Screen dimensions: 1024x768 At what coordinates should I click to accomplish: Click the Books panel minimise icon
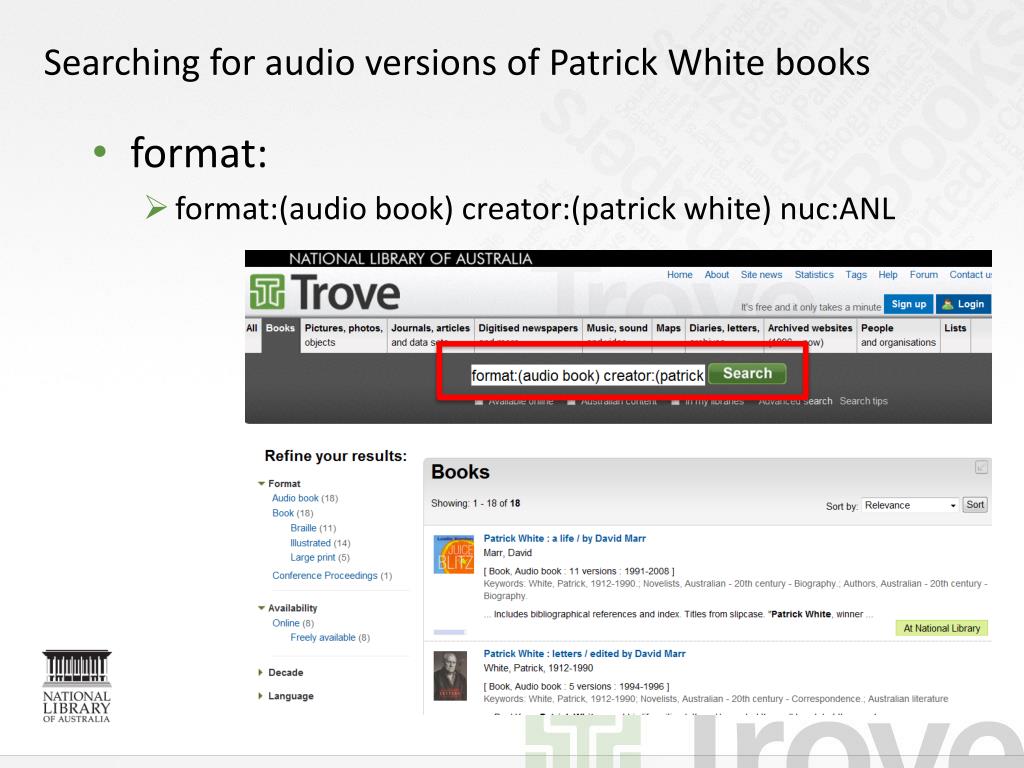(981, 468)
